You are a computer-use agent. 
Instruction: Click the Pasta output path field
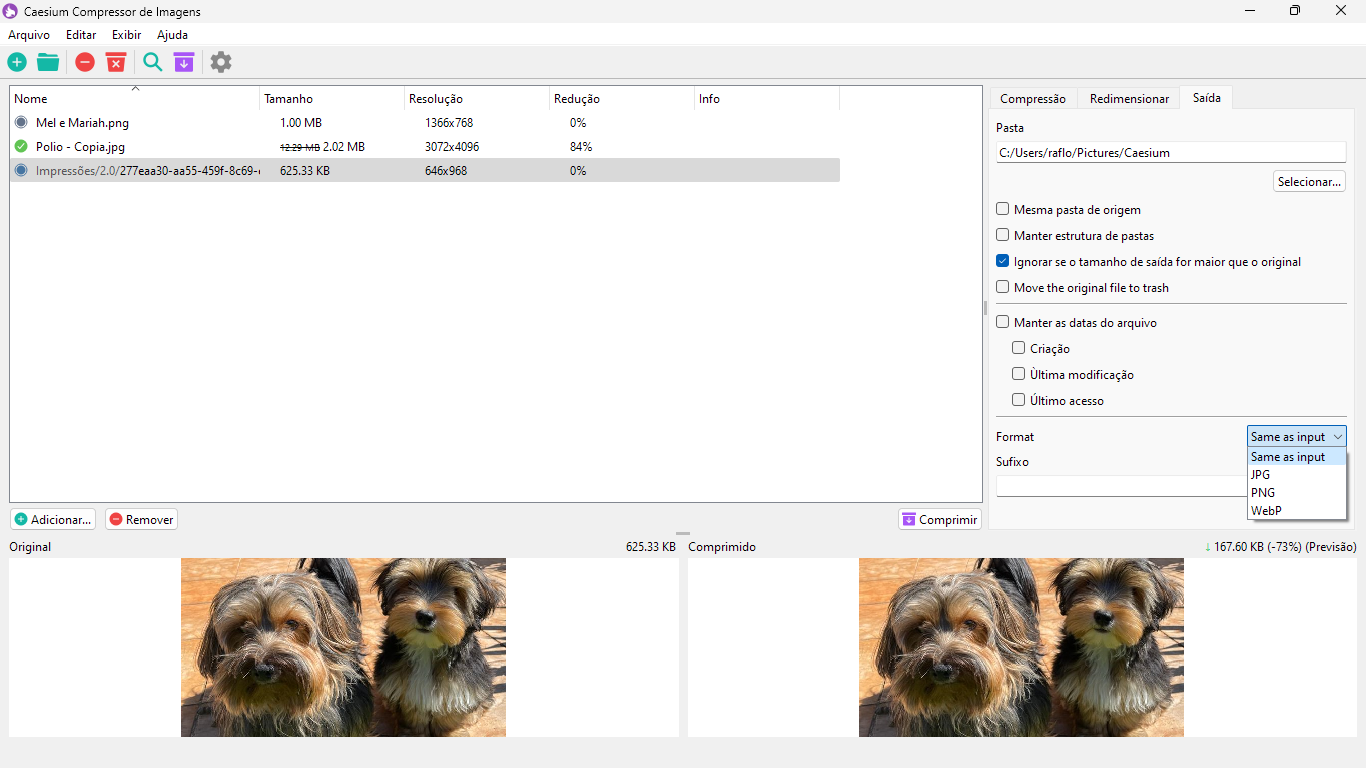point(1170,153)
